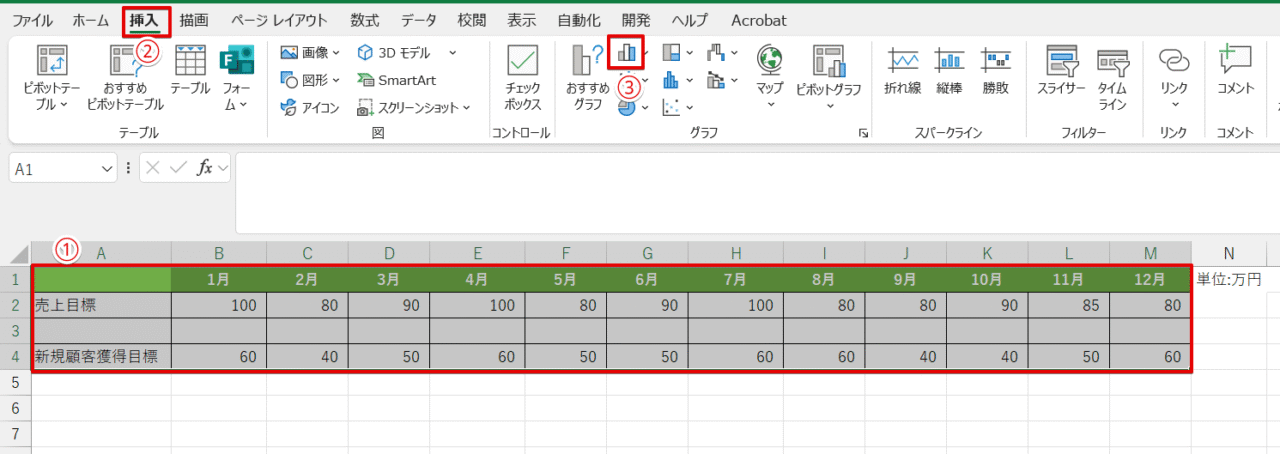Switch to the Data (データ) tab
This screenshot has height=454, width=1280.
418,20
